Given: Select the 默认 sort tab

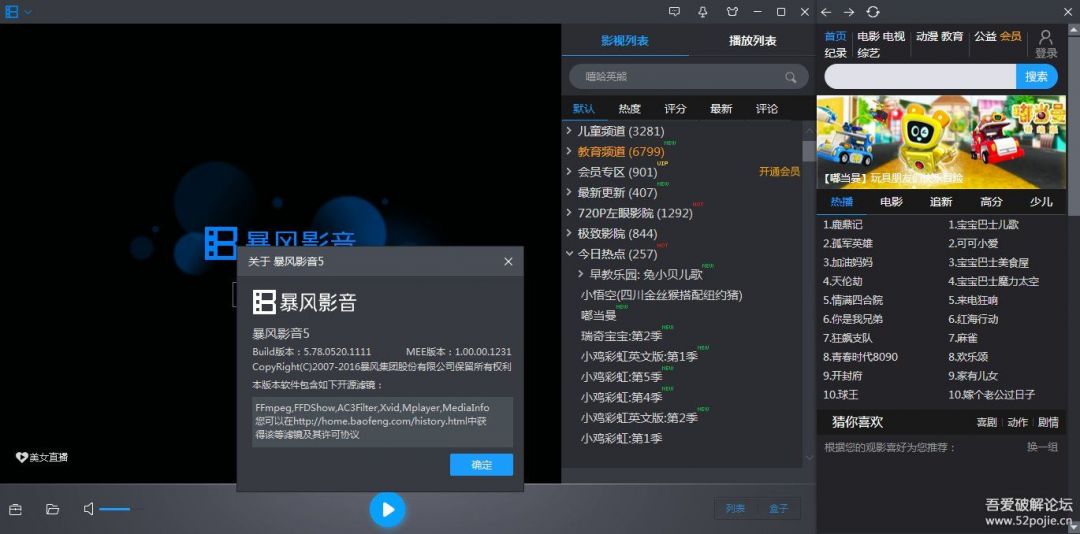Looking at the screenshot, I should point(584,109).
